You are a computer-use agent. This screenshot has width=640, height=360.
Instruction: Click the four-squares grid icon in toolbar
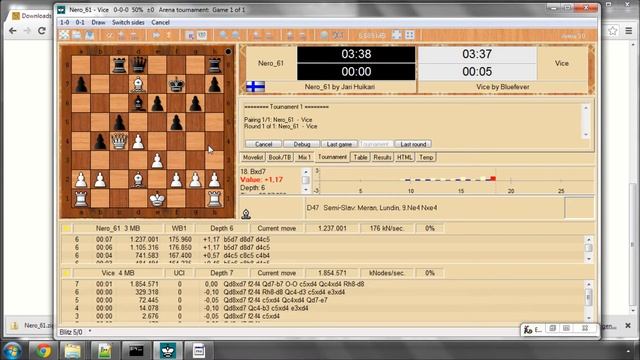(410, 35)
